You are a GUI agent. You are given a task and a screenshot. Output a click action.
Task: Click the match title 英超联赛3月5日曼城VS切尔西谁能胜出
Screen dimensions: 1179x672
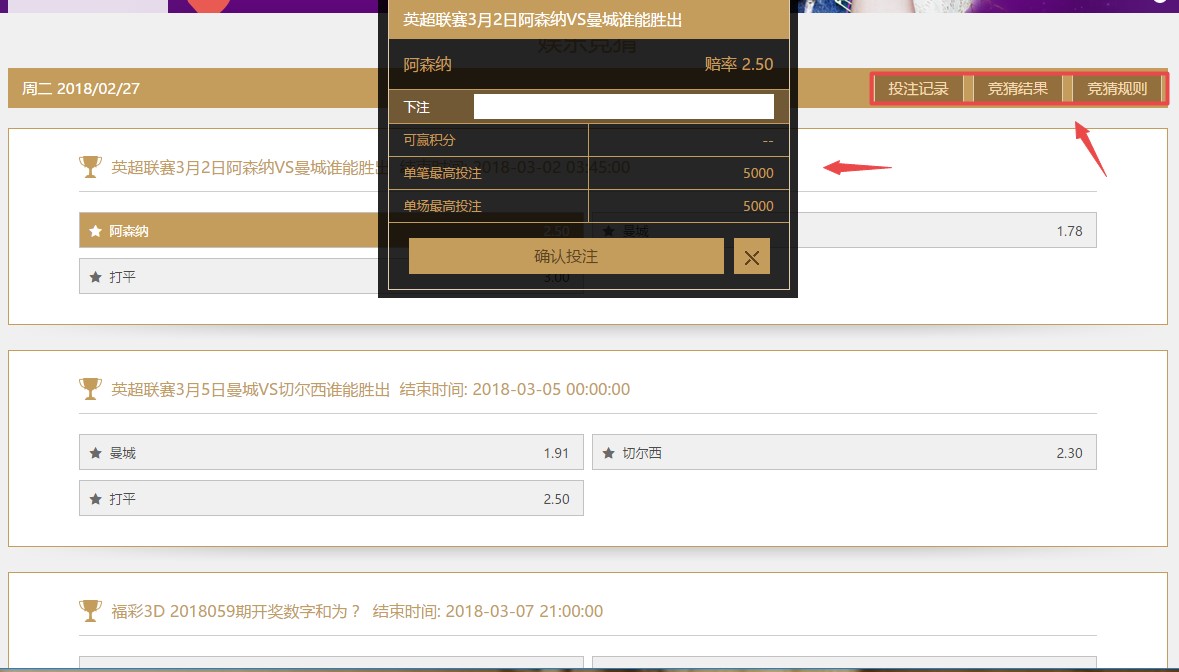point(251,389)
